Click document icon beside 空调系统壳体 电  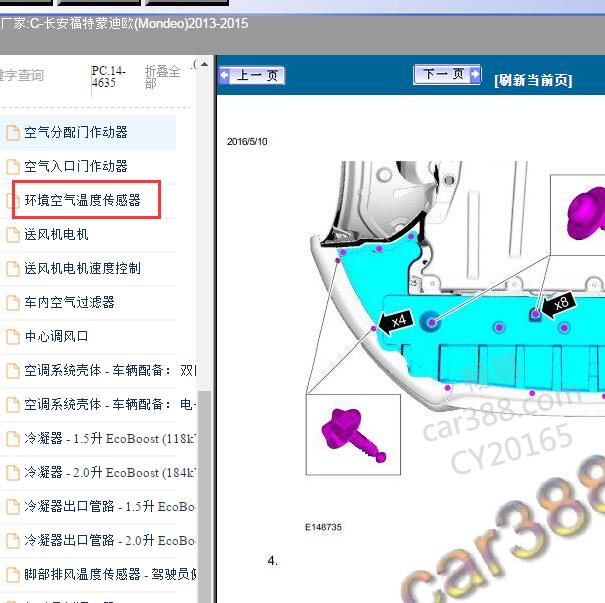pyautogui.click(x=13, y=405)
